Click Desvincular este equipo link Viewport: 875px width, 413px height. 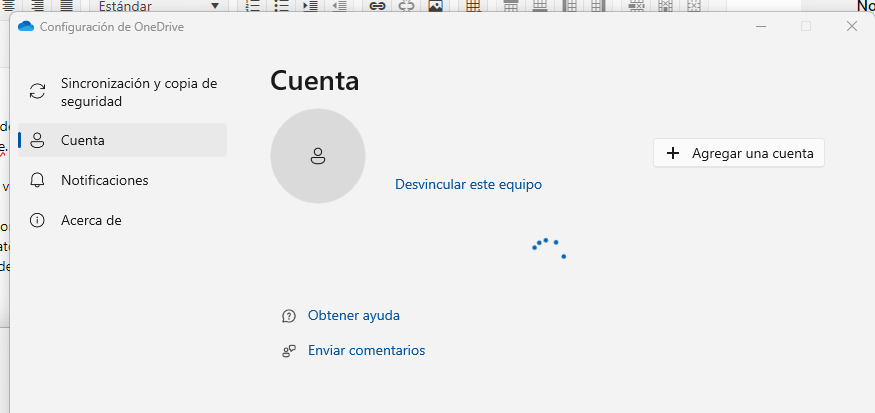point(468,184)
